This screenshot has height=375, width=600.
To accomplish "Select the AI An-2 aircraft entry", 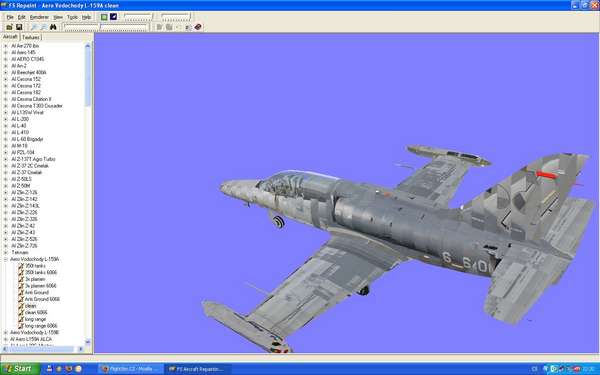I will [x=19, y=66].
